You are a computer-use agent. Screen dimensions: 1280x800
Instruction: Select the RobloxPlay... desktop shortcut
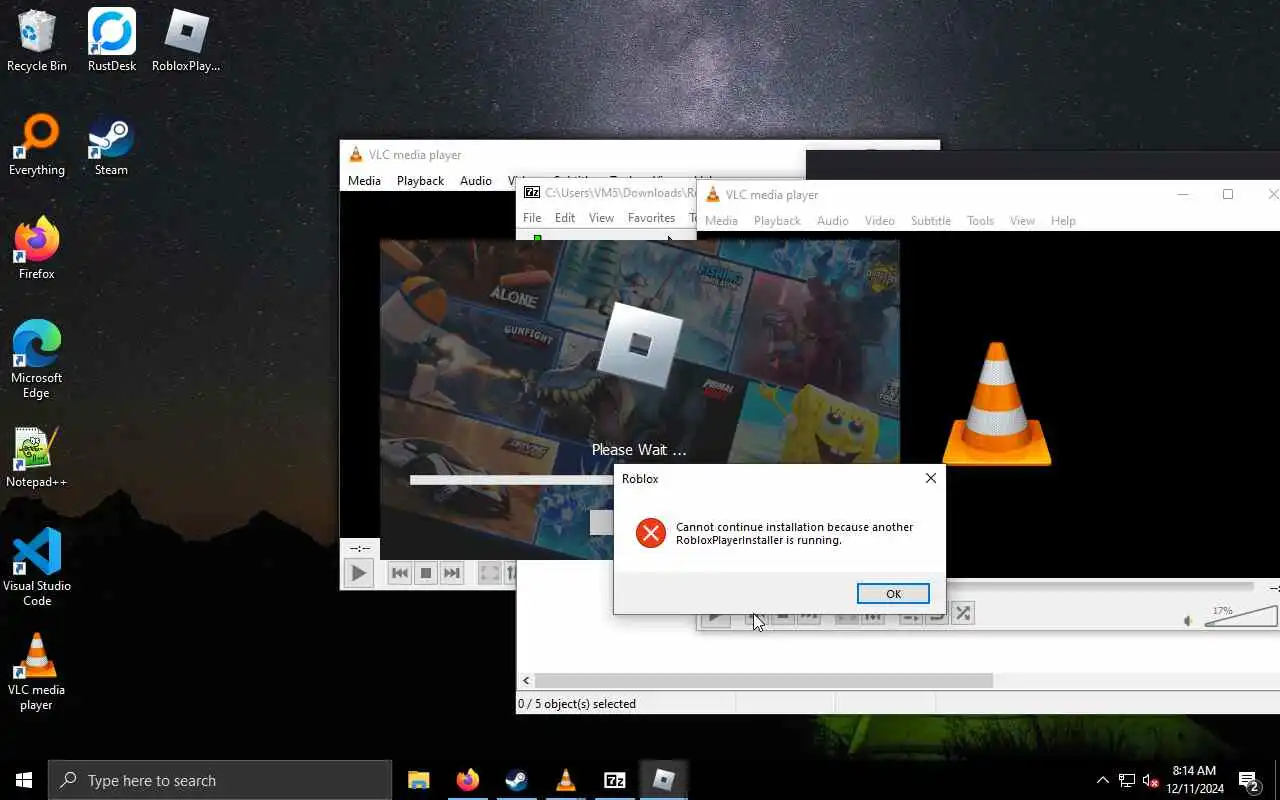(x=186, y=41)
